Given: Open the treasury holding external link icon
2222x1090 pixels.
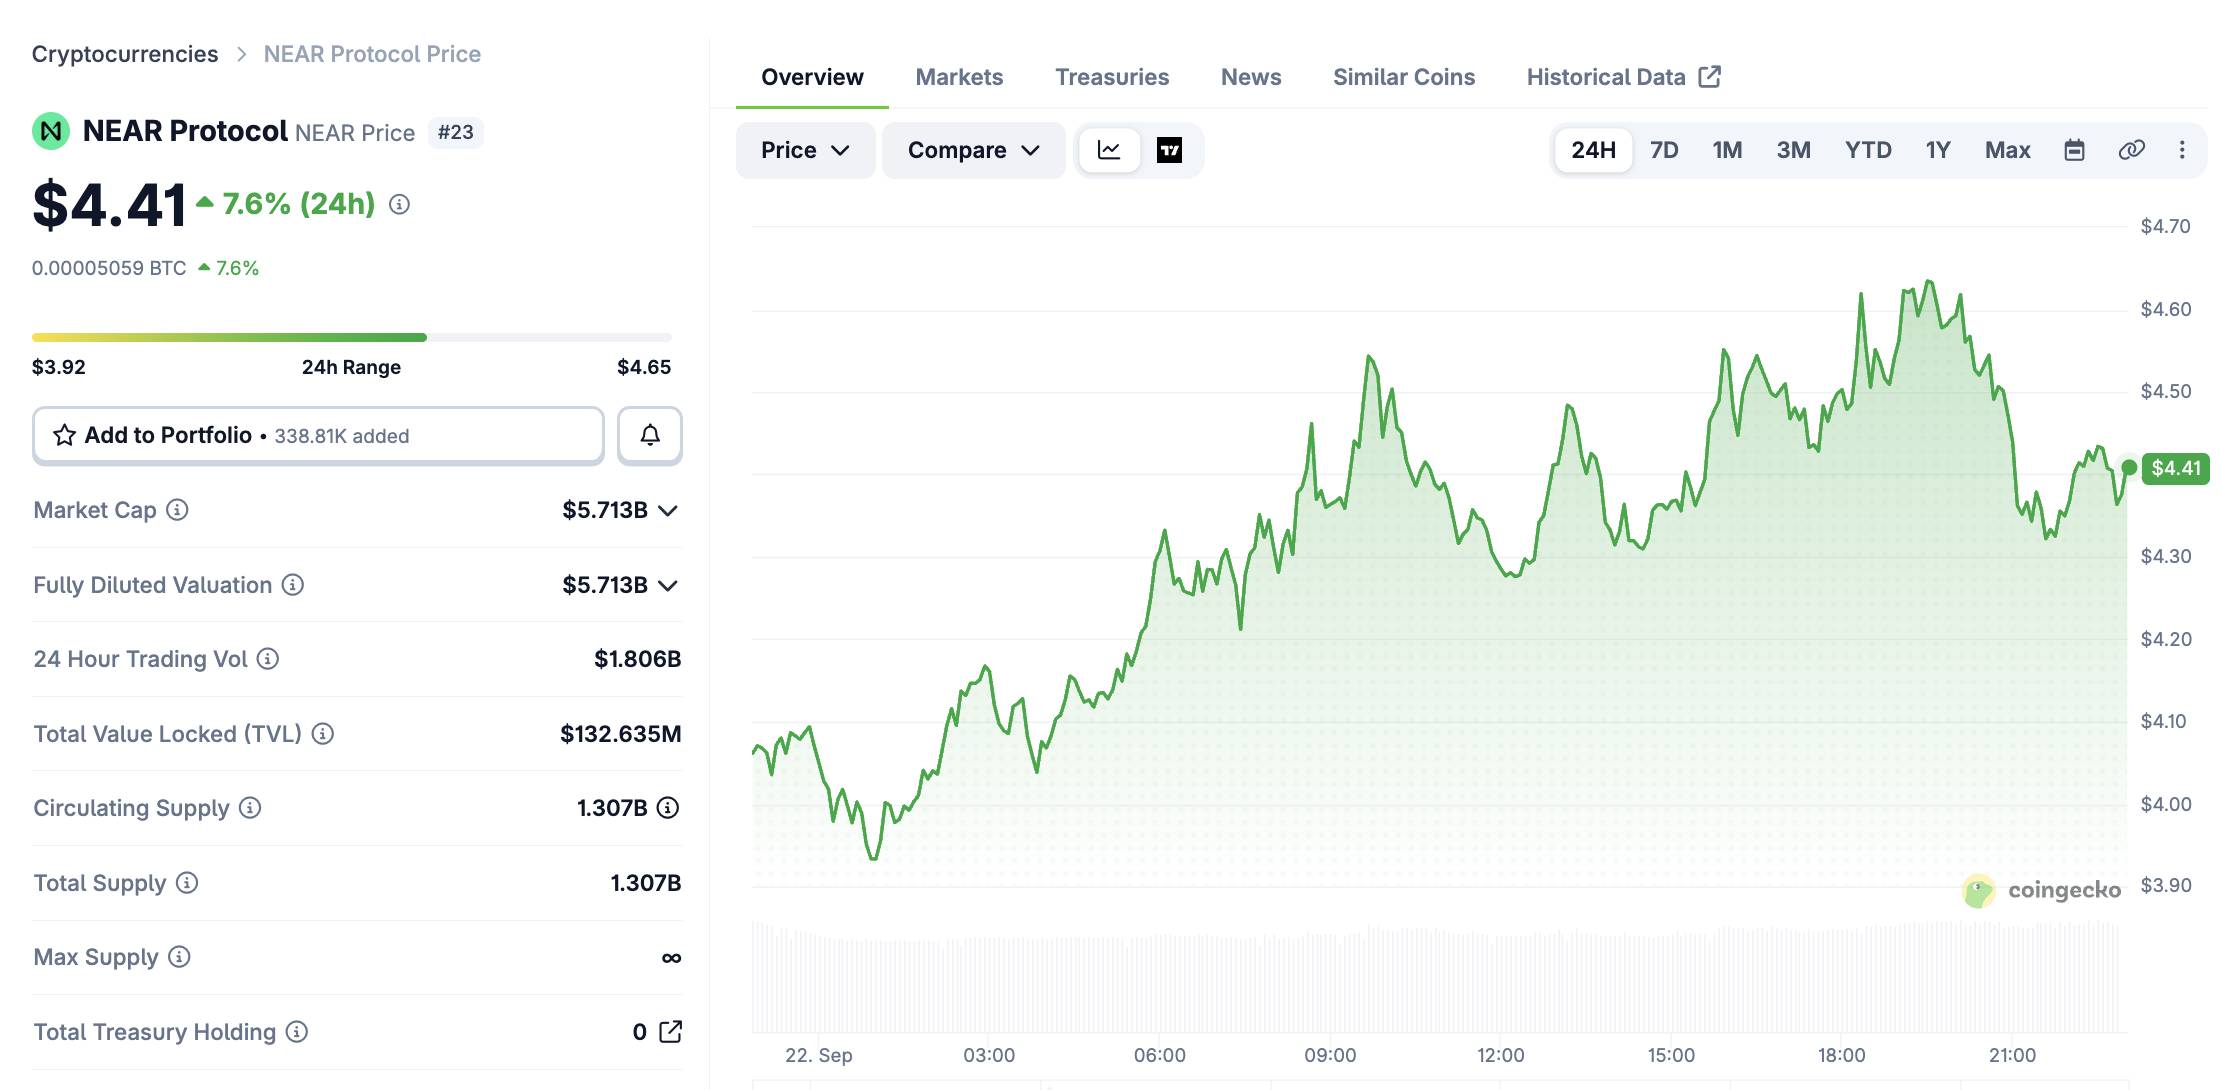Looking at the screenshot, I should pyautogui.click(x=670, y=1032).
